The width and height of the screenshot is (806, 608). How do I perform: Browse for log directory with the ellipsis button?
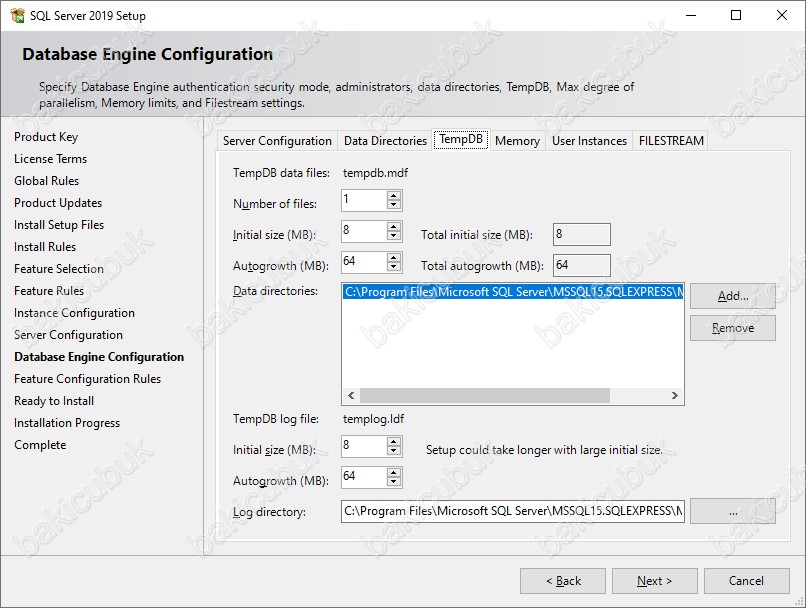point(732,511)
